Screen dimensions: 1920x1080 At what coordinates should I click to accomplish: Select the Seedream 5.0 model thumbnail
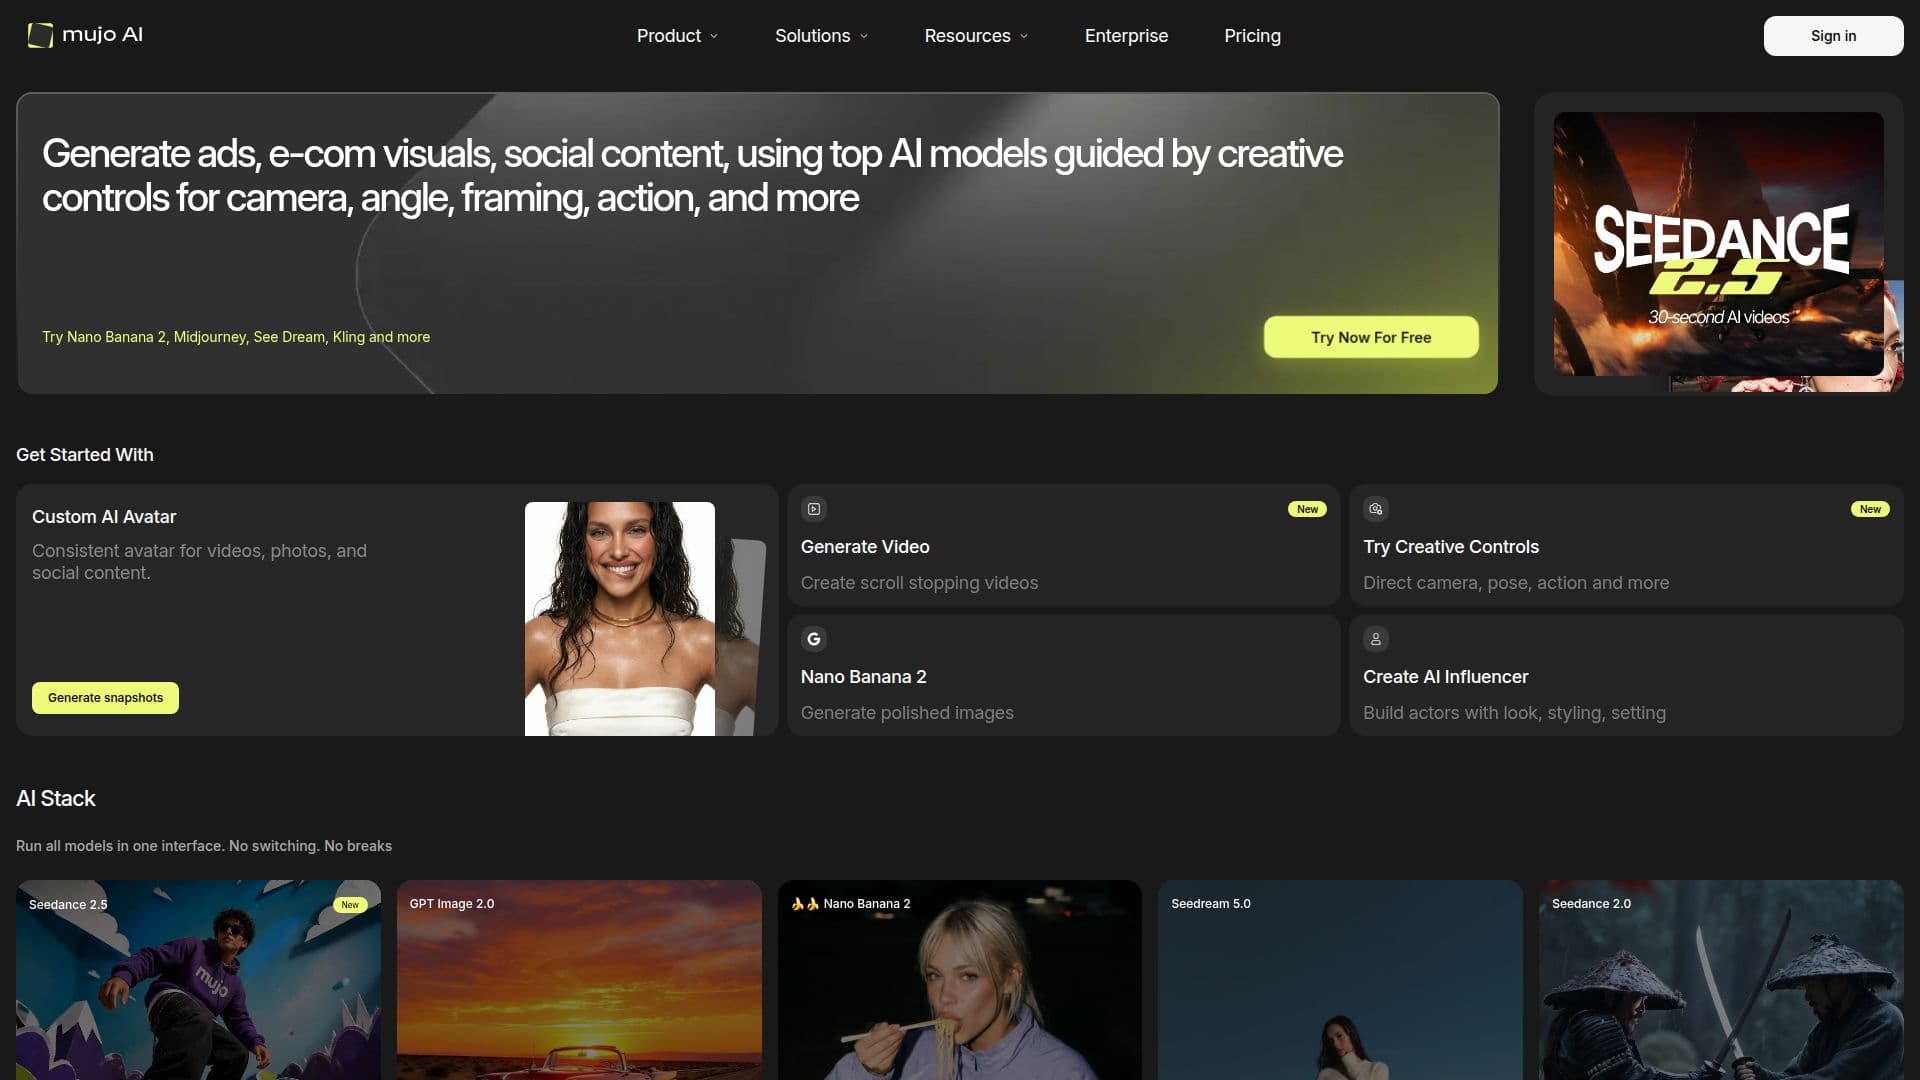click(x=1340, y=980)
